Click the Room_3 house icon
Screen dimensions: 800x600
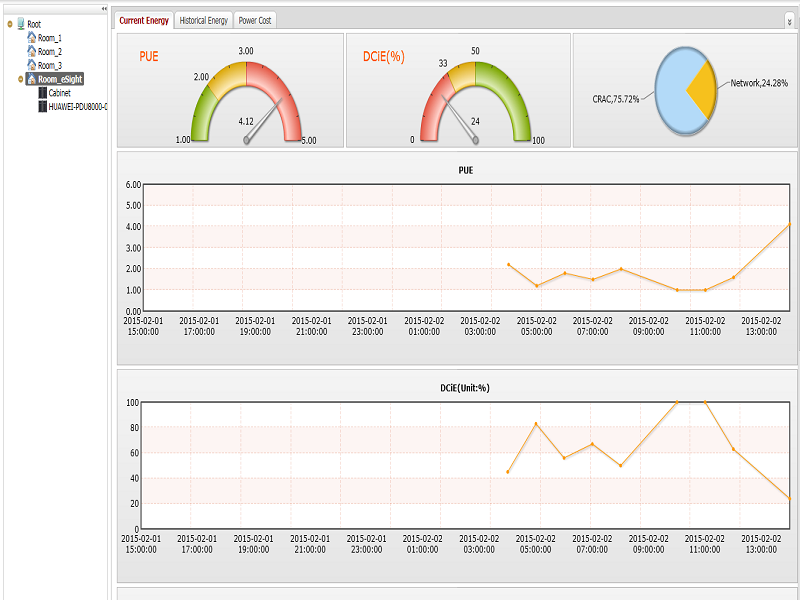tap(32, 65)
